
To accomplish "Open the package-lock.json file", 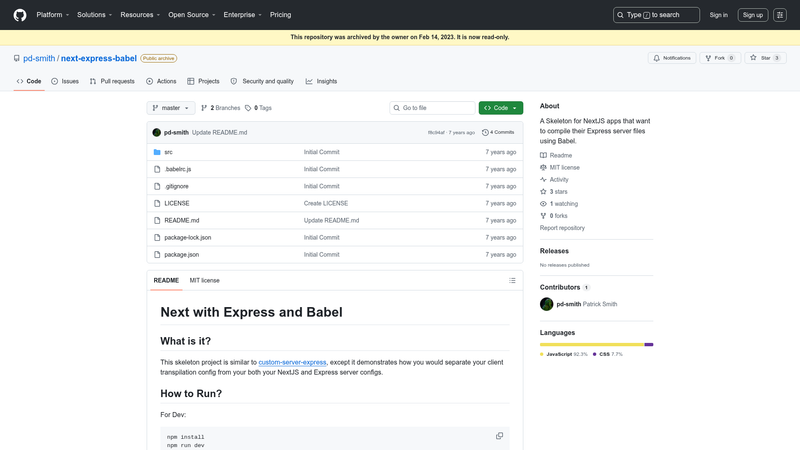I will (188, 237).
